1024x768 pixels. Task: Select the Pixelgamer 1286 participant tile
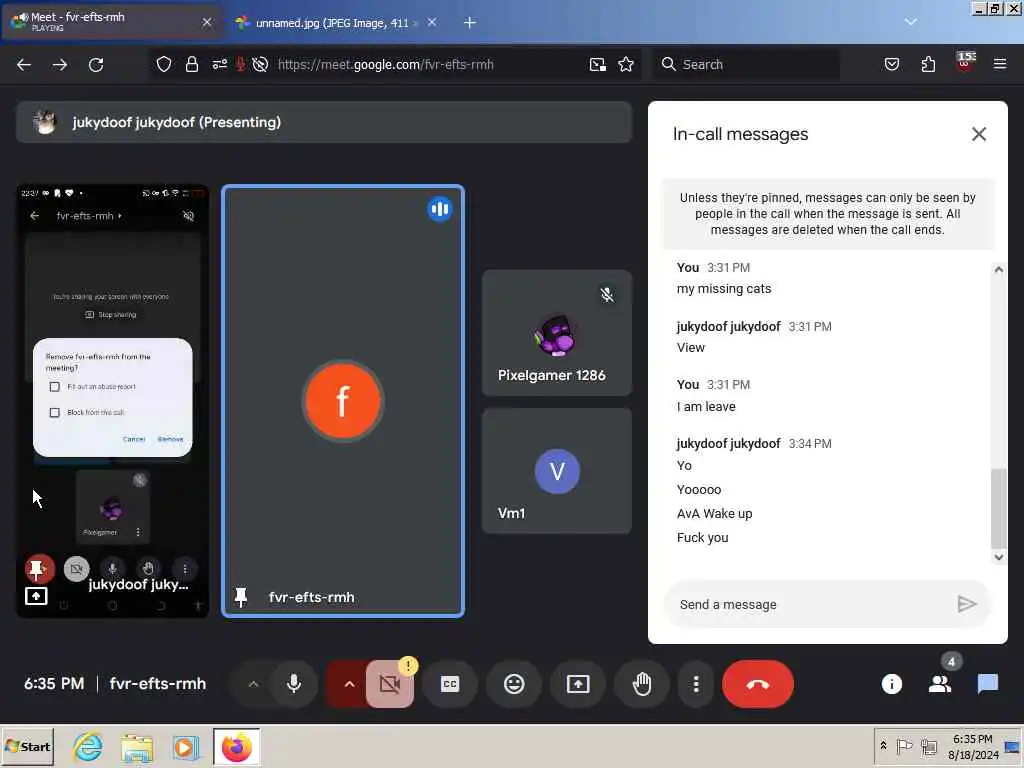point(557,333)
